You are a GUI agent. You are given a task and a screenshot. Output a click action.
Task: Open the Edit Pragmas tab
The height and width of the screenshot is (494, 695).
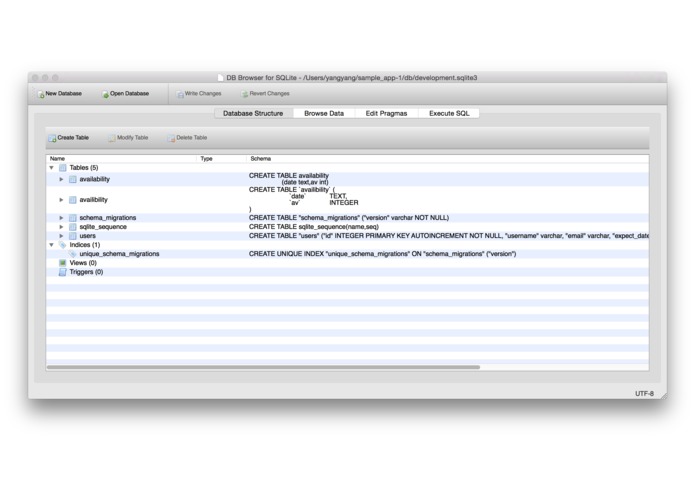coord(386,113)
